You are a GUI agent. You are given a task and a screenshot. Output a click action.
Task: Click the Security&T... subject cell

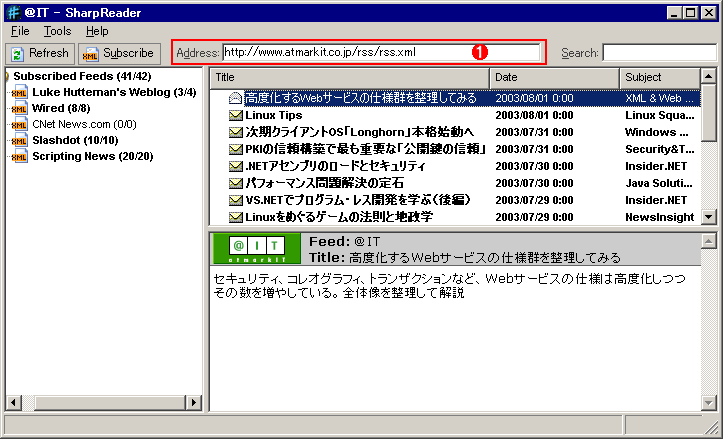point(659,149)
